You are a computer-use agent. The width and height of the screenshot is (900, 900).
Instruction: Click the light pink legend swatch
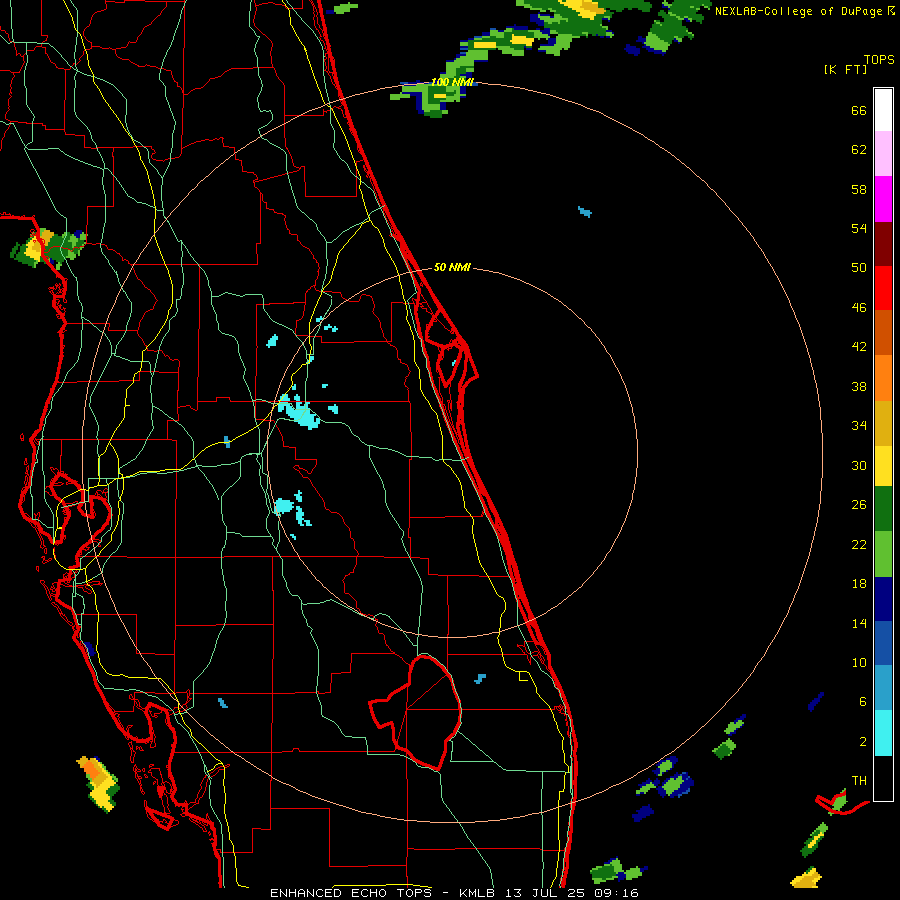point(883,153)
